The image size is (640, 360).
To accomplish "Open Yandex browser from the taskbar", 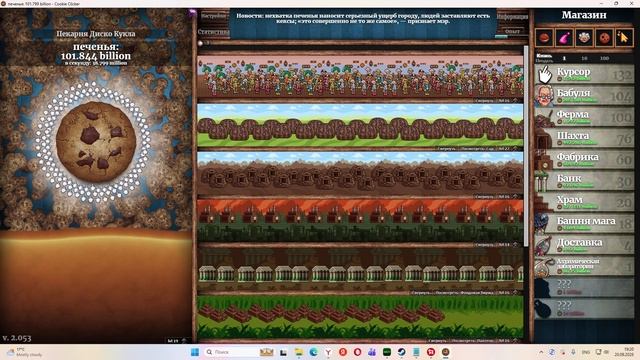I will [328, 352].
